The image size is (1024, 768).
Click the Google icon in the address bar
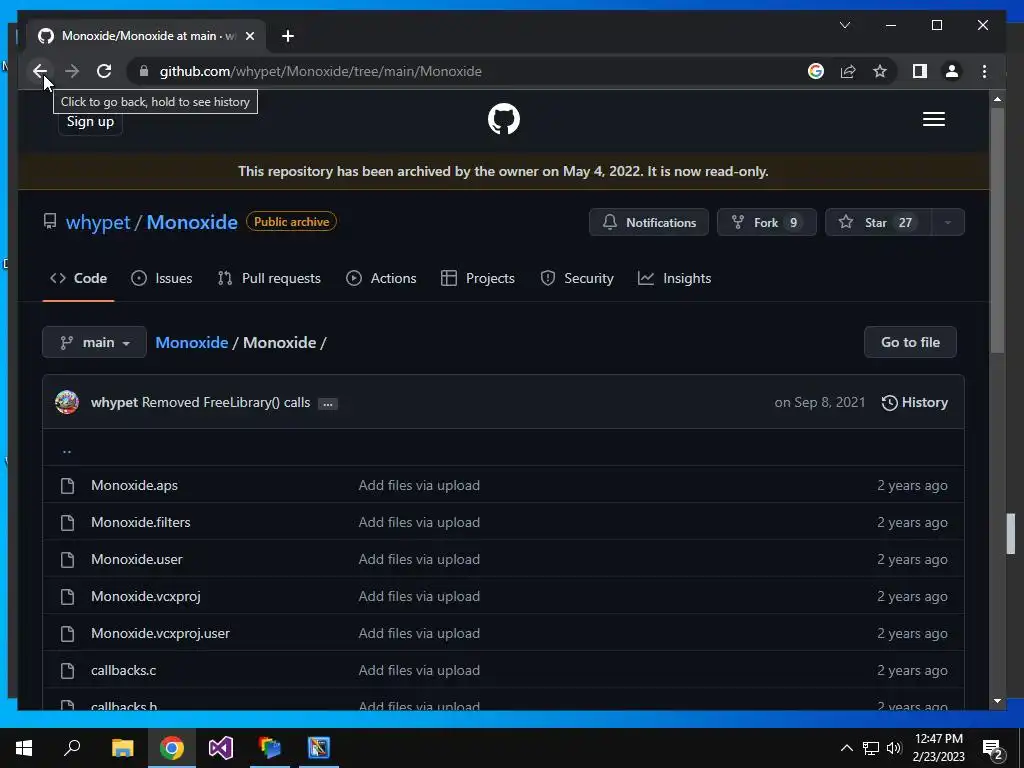pyautogui.click(x=816, y=71)
